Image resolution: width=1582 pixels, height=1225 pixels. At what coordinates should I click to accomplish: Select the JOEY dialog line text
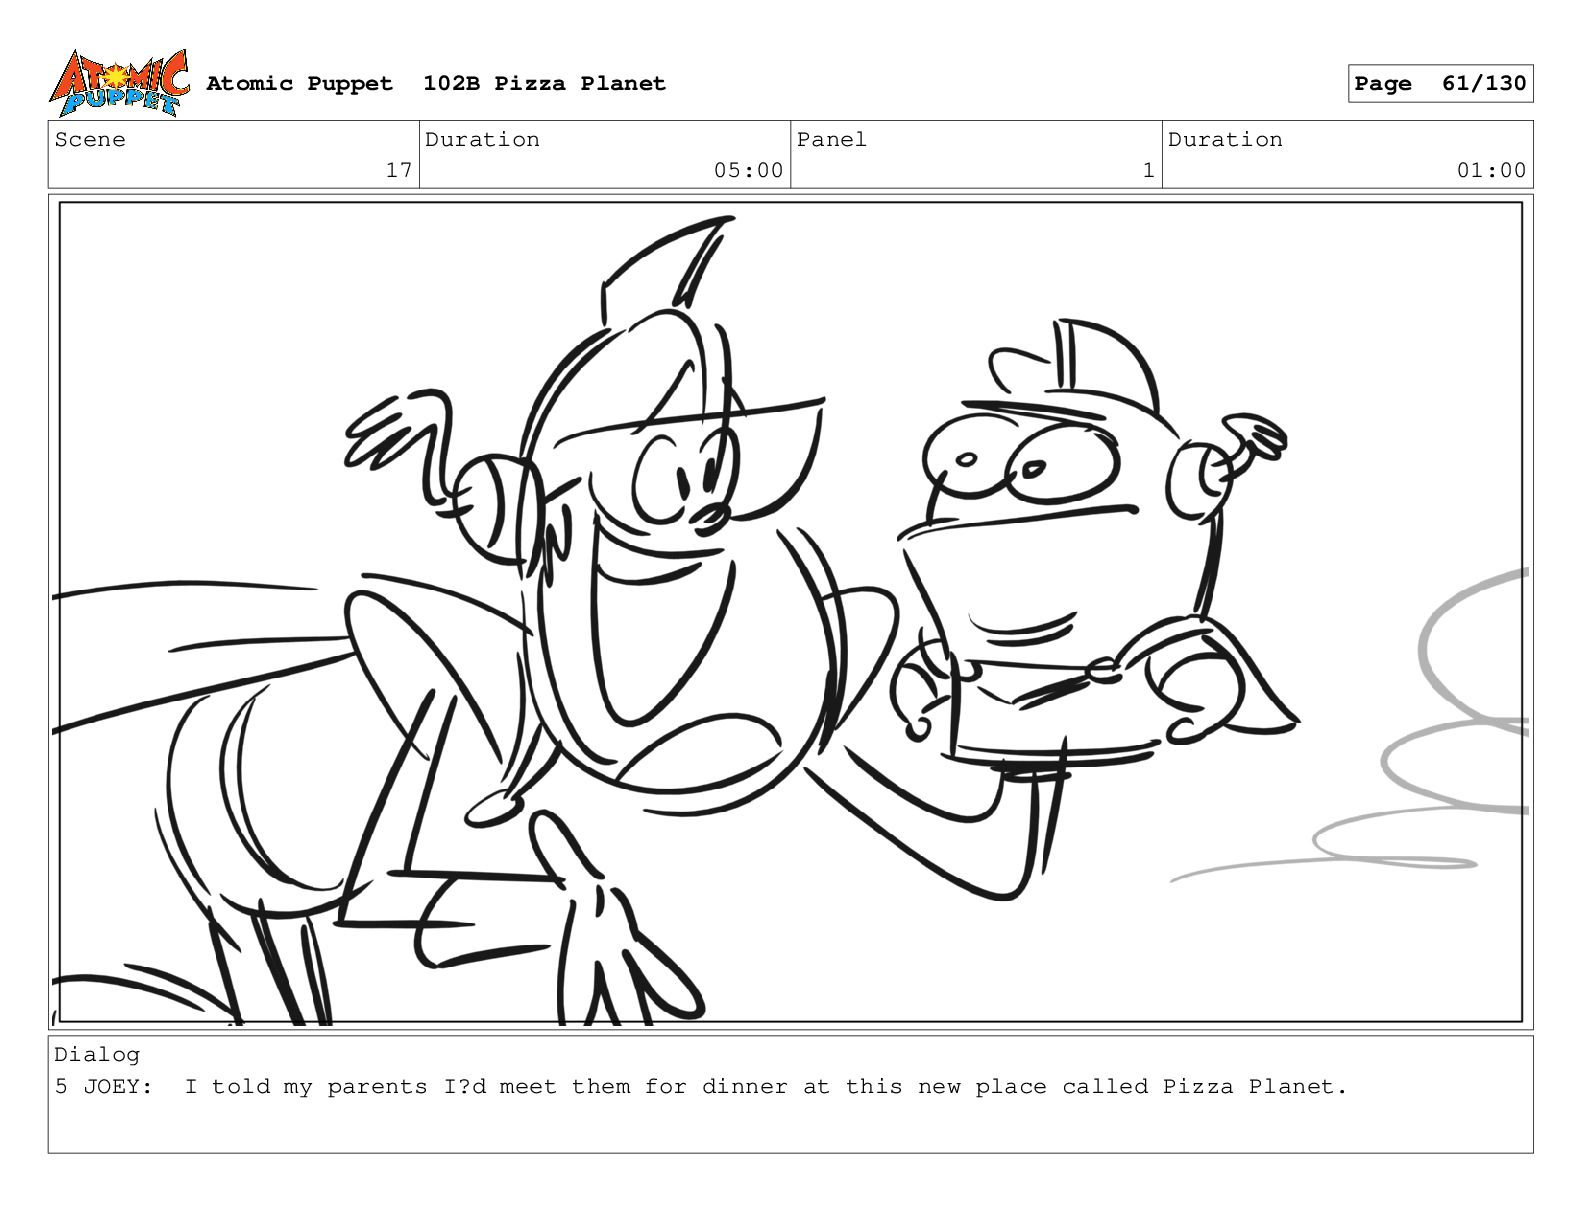(x=701, y=1087)
